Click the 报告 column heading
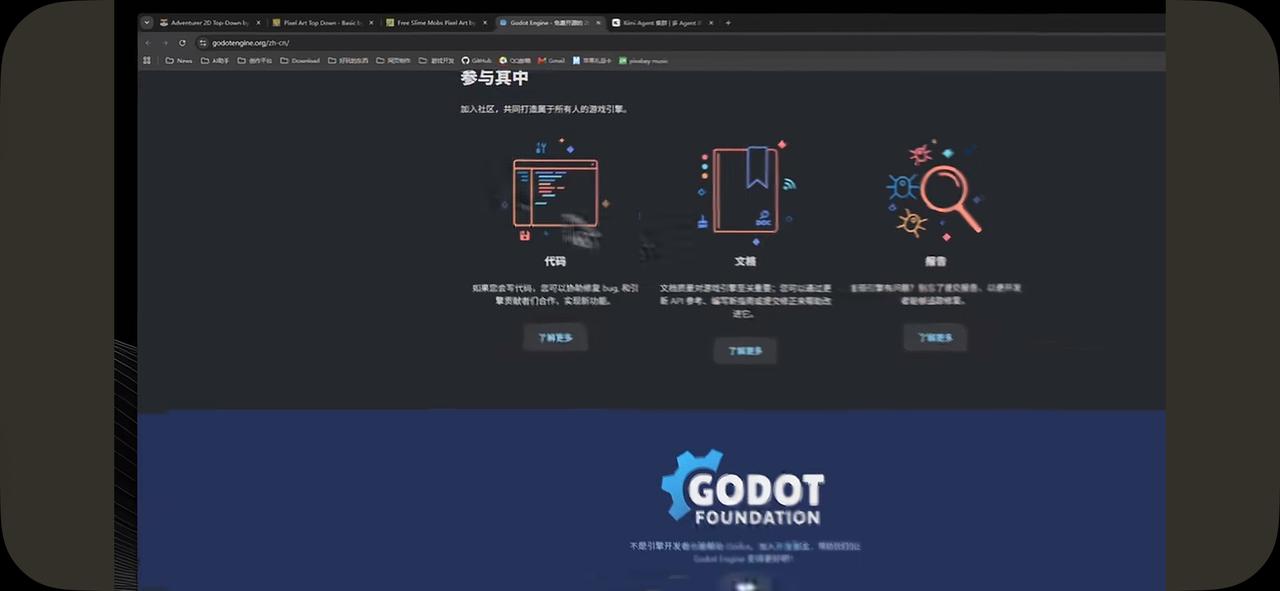1280x591 pixels. (935, 261)
